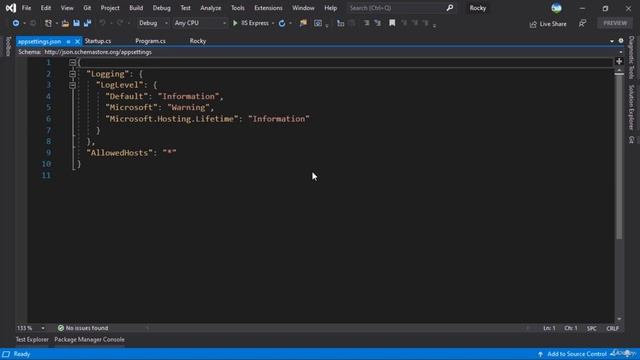The width and height of the screenshot is (640, 360).
Task: Open the File menu
Action: pyautogui.click(x=27, y=8)
